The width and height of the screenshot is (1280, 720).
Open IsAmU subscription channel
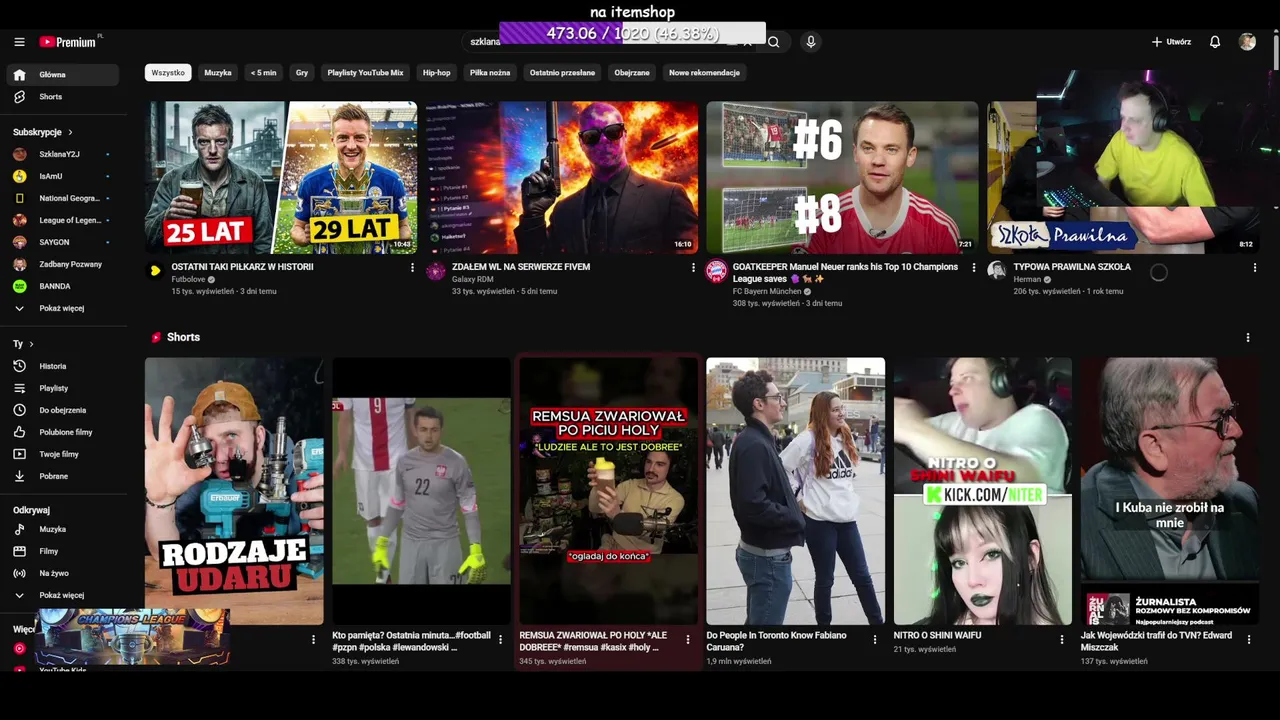coord(62,176)
